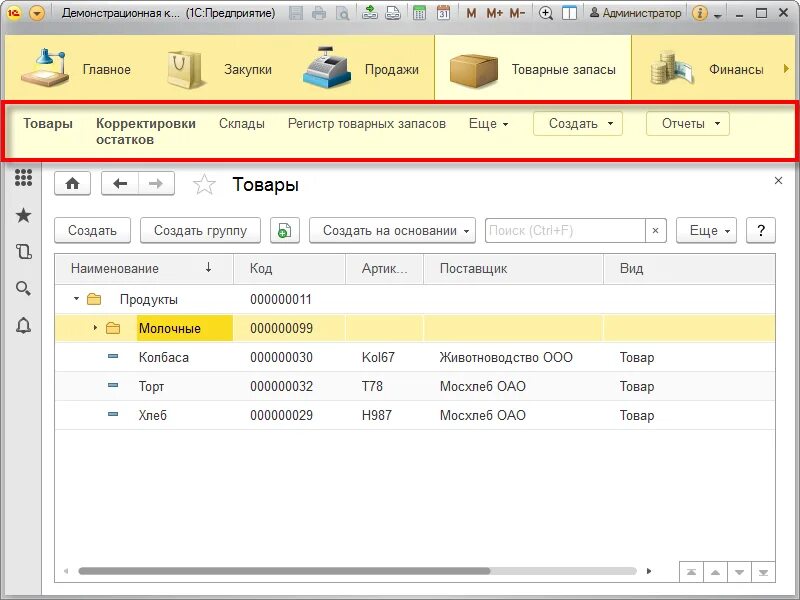Open notifications bell in sidebar
800x600 pixels.
tap(23, 326)
